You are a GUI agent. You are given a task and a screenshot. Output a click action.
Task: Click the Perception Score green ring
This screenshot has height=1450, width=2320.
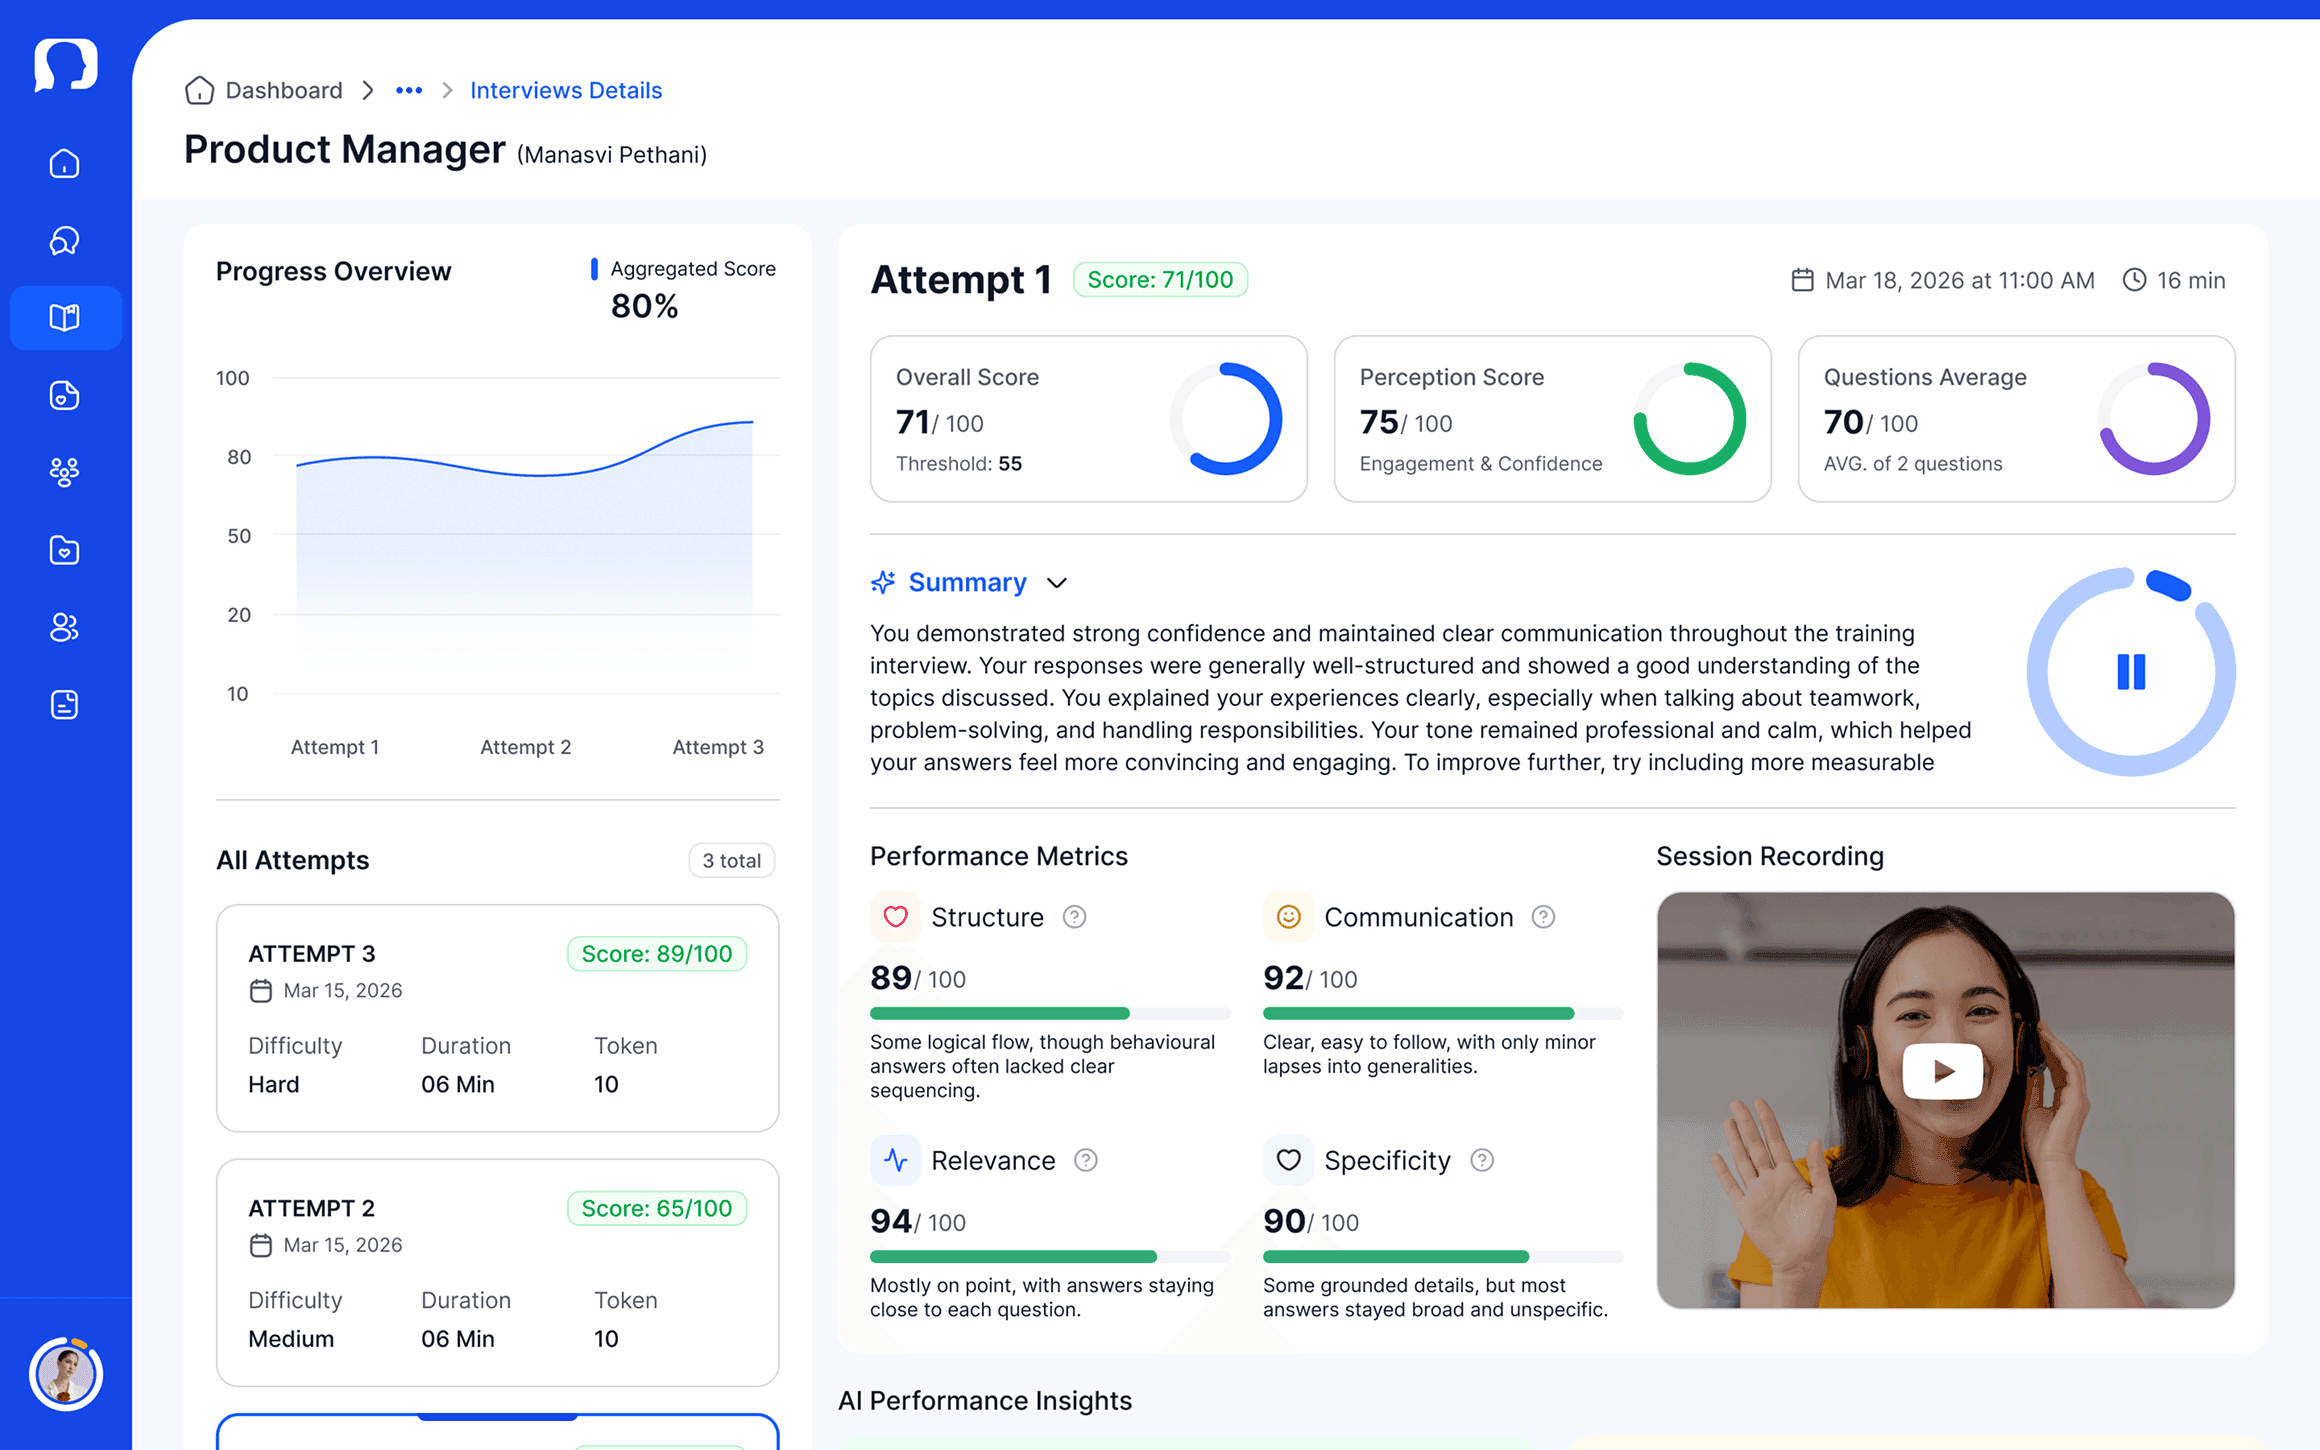pos(1690,419)
